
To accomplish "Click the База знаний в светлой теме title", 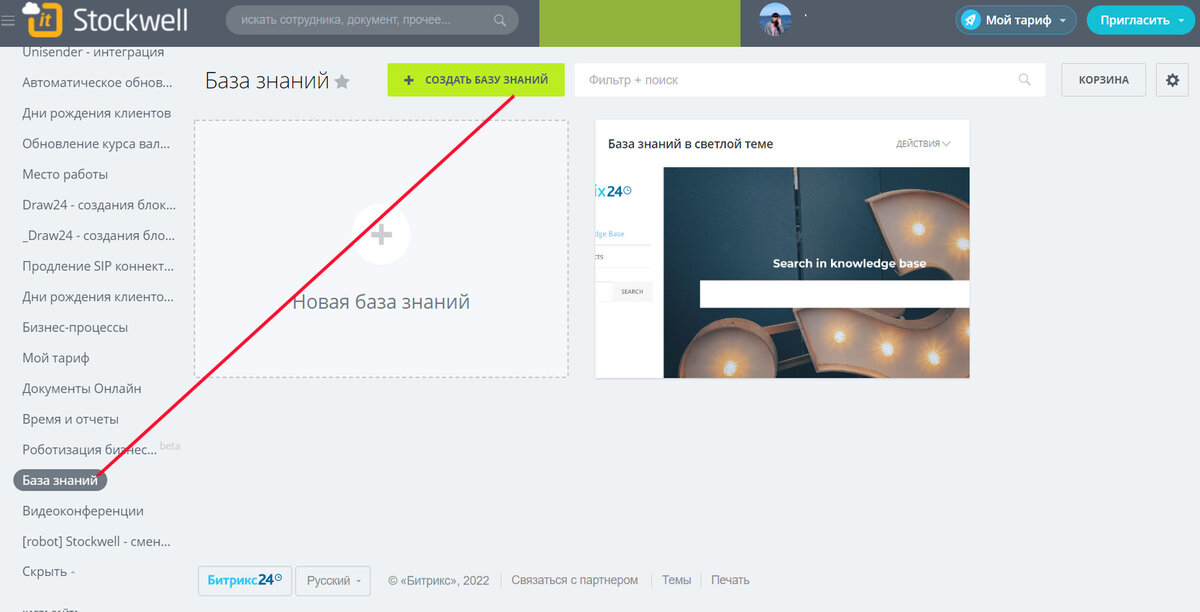I will click(690, 144).
